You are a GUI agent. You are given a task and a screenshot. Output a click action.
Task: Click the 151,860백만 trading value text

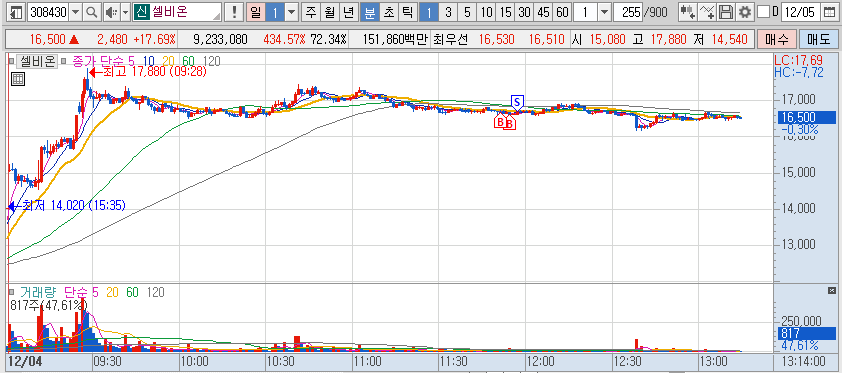(395, 39)
